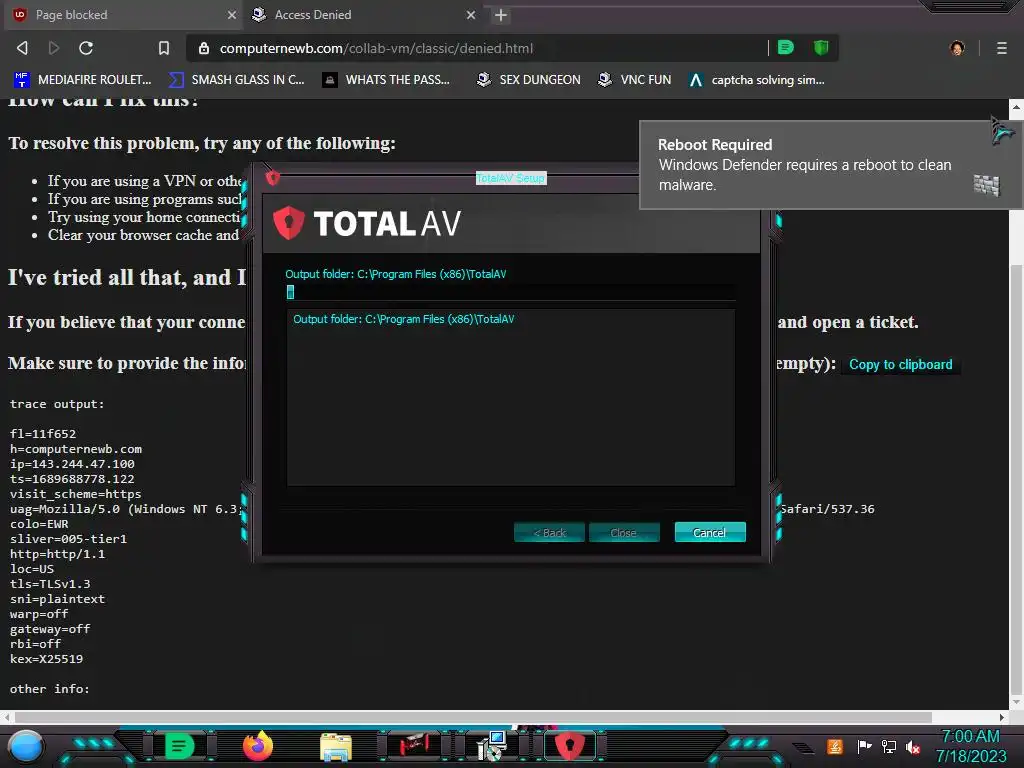Image resolution: width=1024 pixels, height=768 pixels.
Task: Click the page horizontal scrollbar thumb
Action: point(472,717)
